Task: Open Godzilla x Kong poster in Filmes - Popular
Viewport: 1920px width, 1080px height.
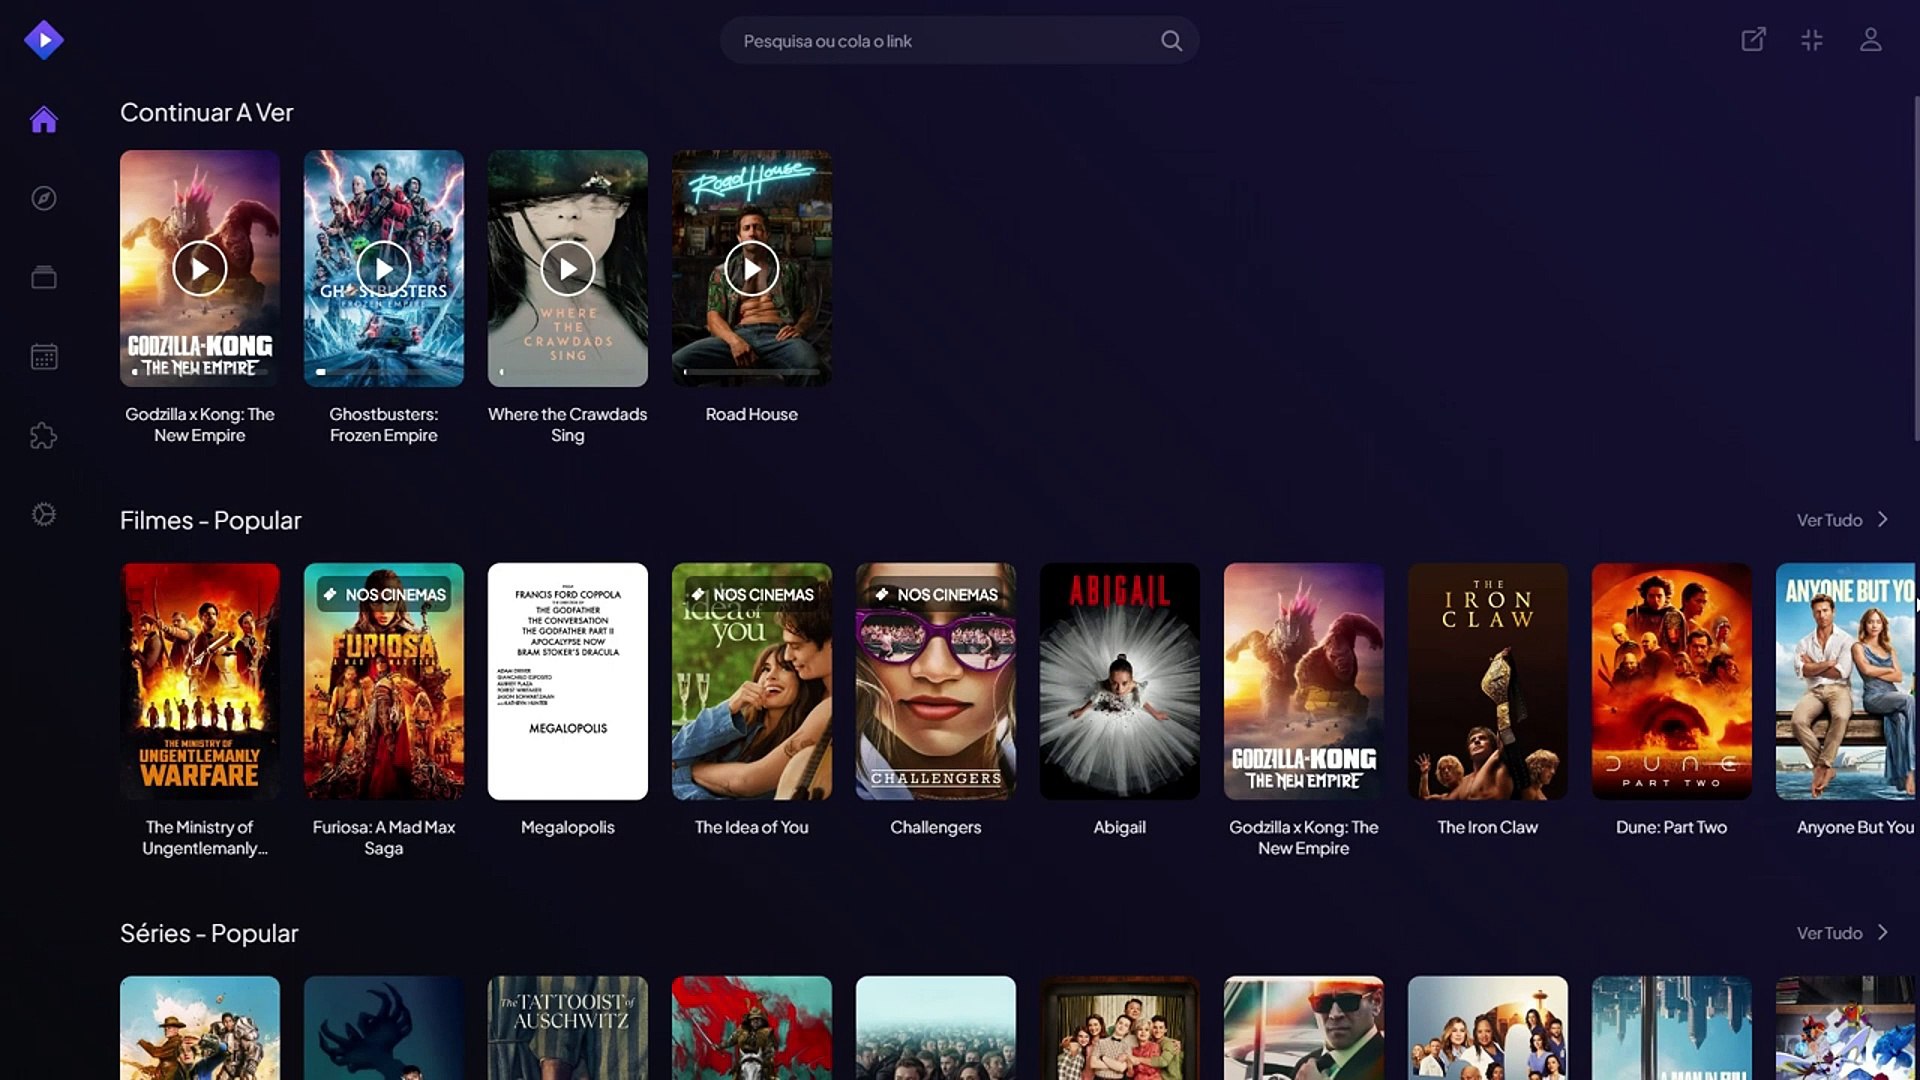Action: [x=1304, y=681]
